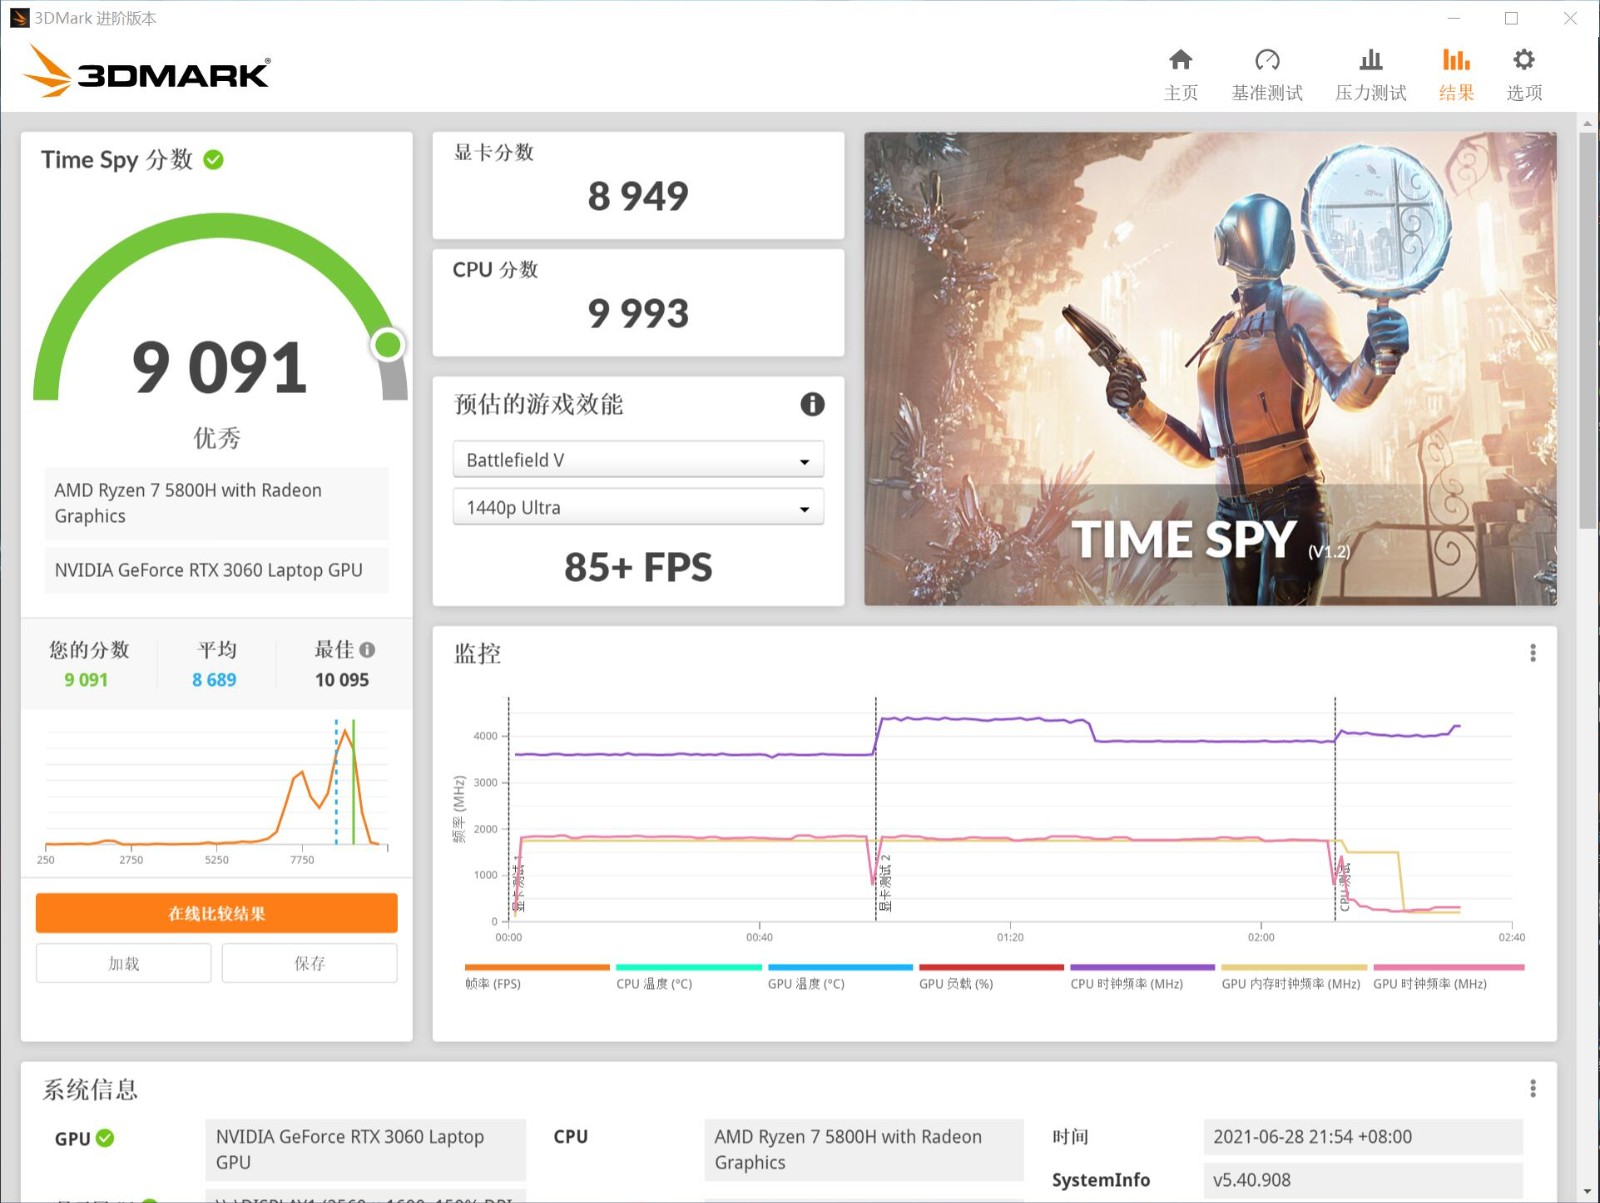Select the 结果 results chart icon

(x=1456, y=60)
